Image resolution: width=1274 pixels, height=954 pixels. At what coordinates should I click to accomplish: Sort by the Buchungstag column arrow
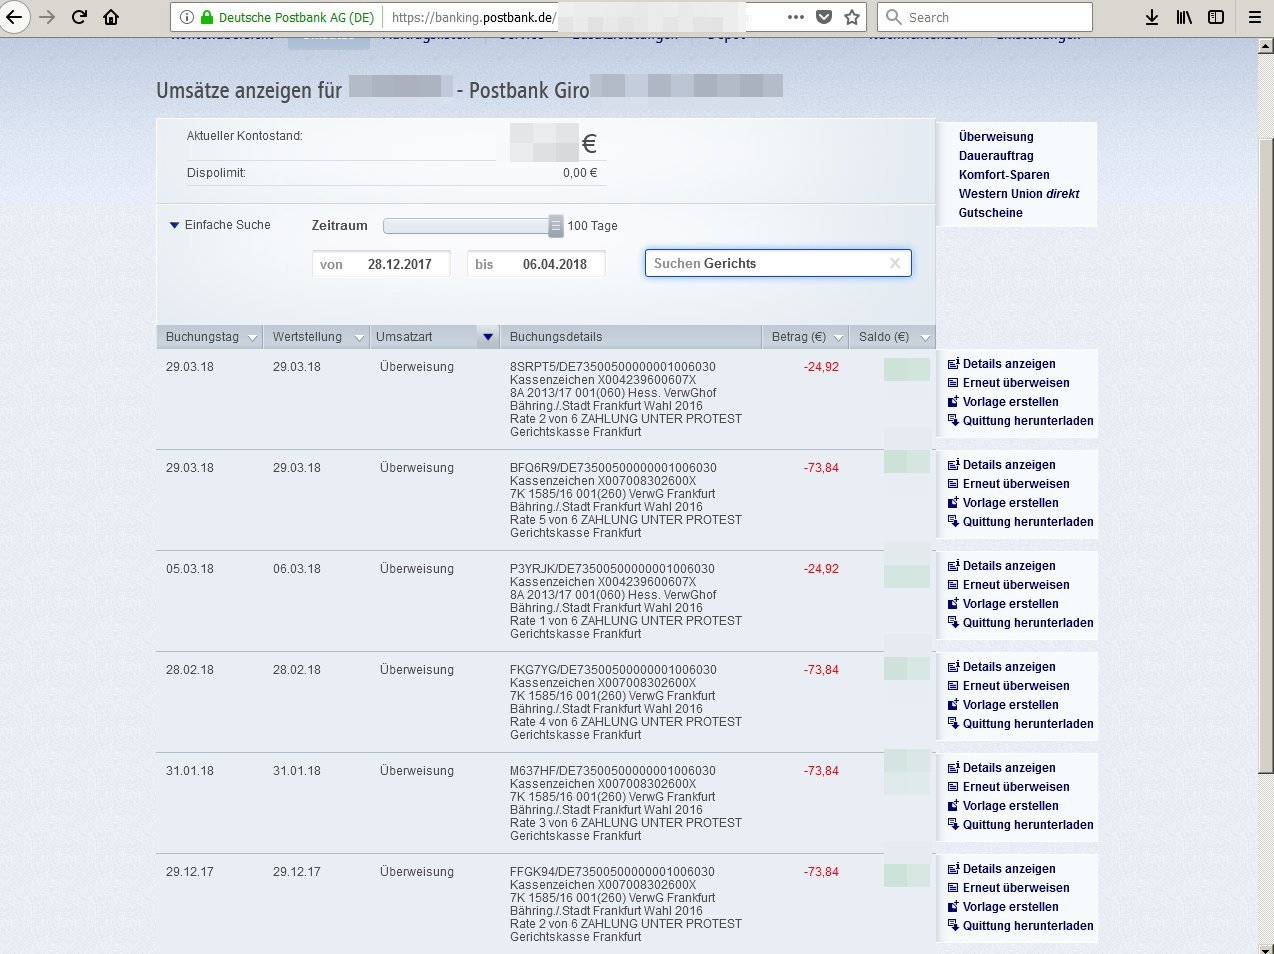[252, 338]
